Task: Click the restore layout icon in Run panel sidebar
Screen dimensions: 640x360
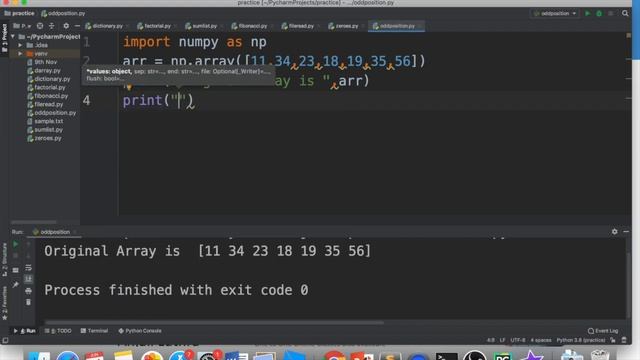Action: 16,270
